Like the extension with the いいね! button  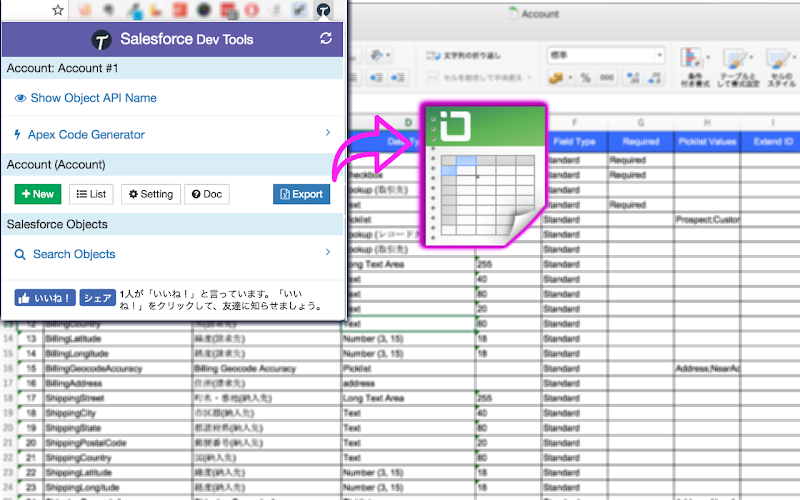(x=45, y=298)
